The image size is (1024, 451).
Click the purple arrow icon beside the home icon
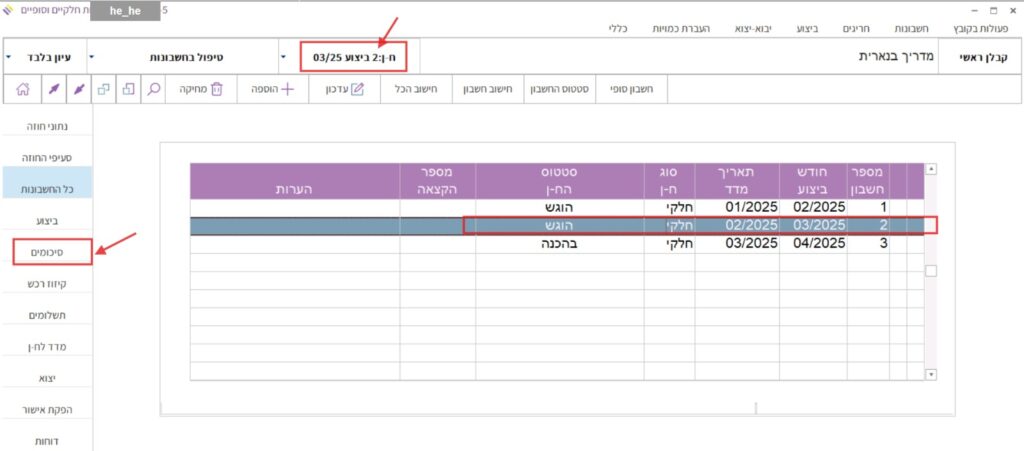(x=52, y=89)
